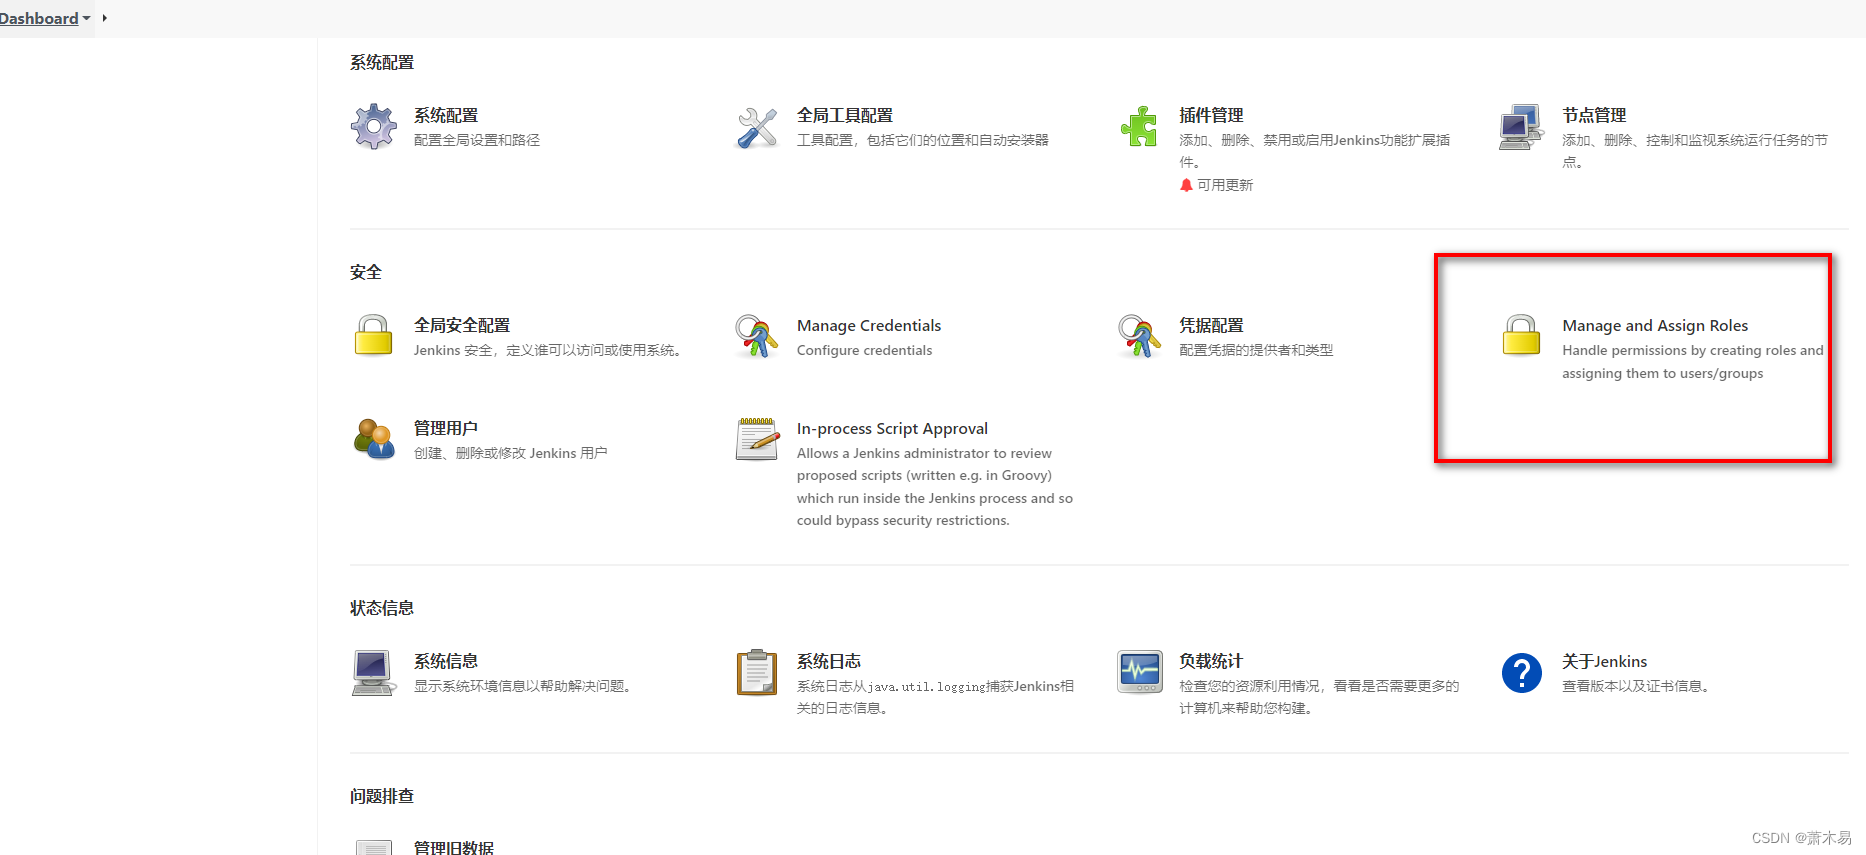
Task: Click the icon next to 管理旧数据
Action: tap(374, 847)
